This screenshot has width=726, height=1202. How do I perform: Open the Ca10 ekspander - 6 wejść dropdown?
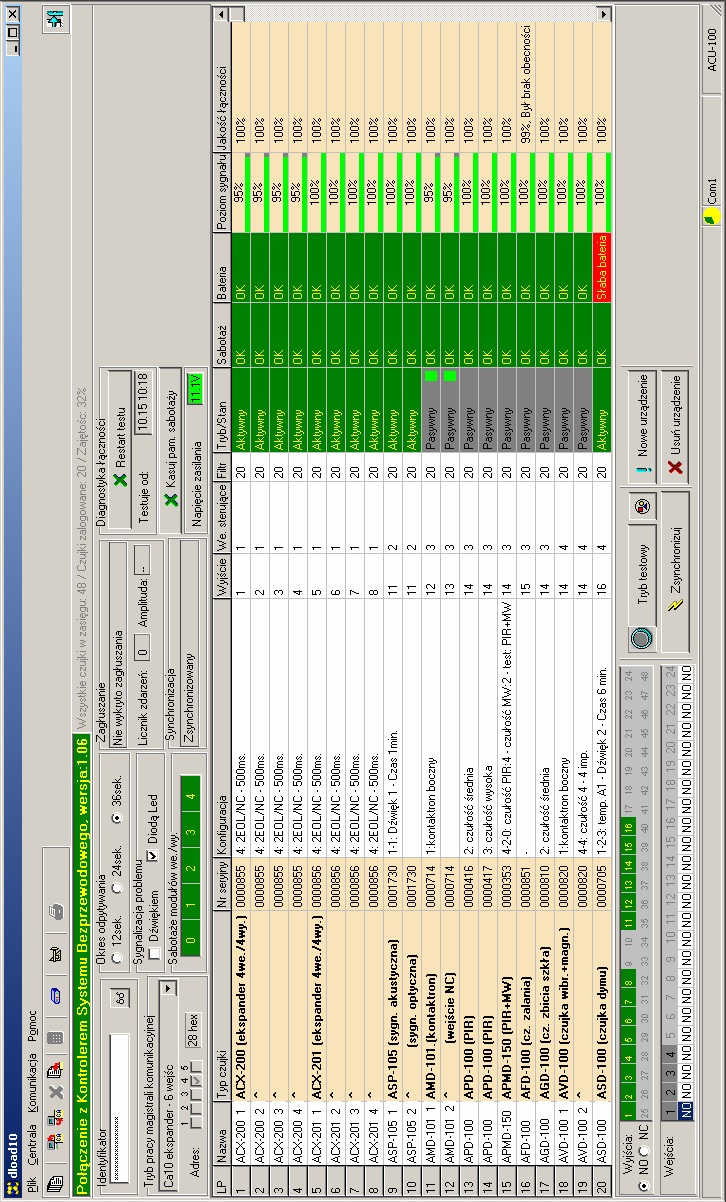click(168, 988)
